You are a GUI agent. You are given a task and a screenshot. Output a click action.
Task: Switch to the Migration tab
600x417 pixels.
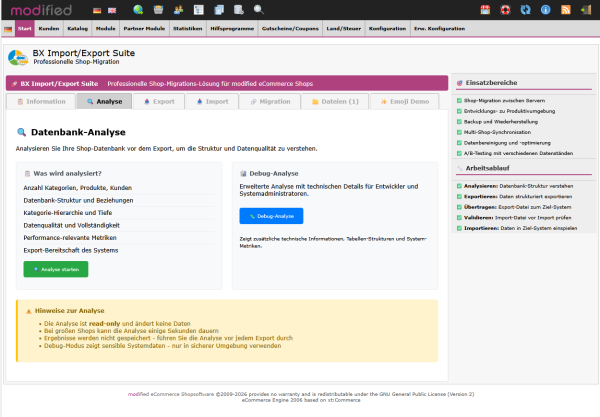point(268,101)
